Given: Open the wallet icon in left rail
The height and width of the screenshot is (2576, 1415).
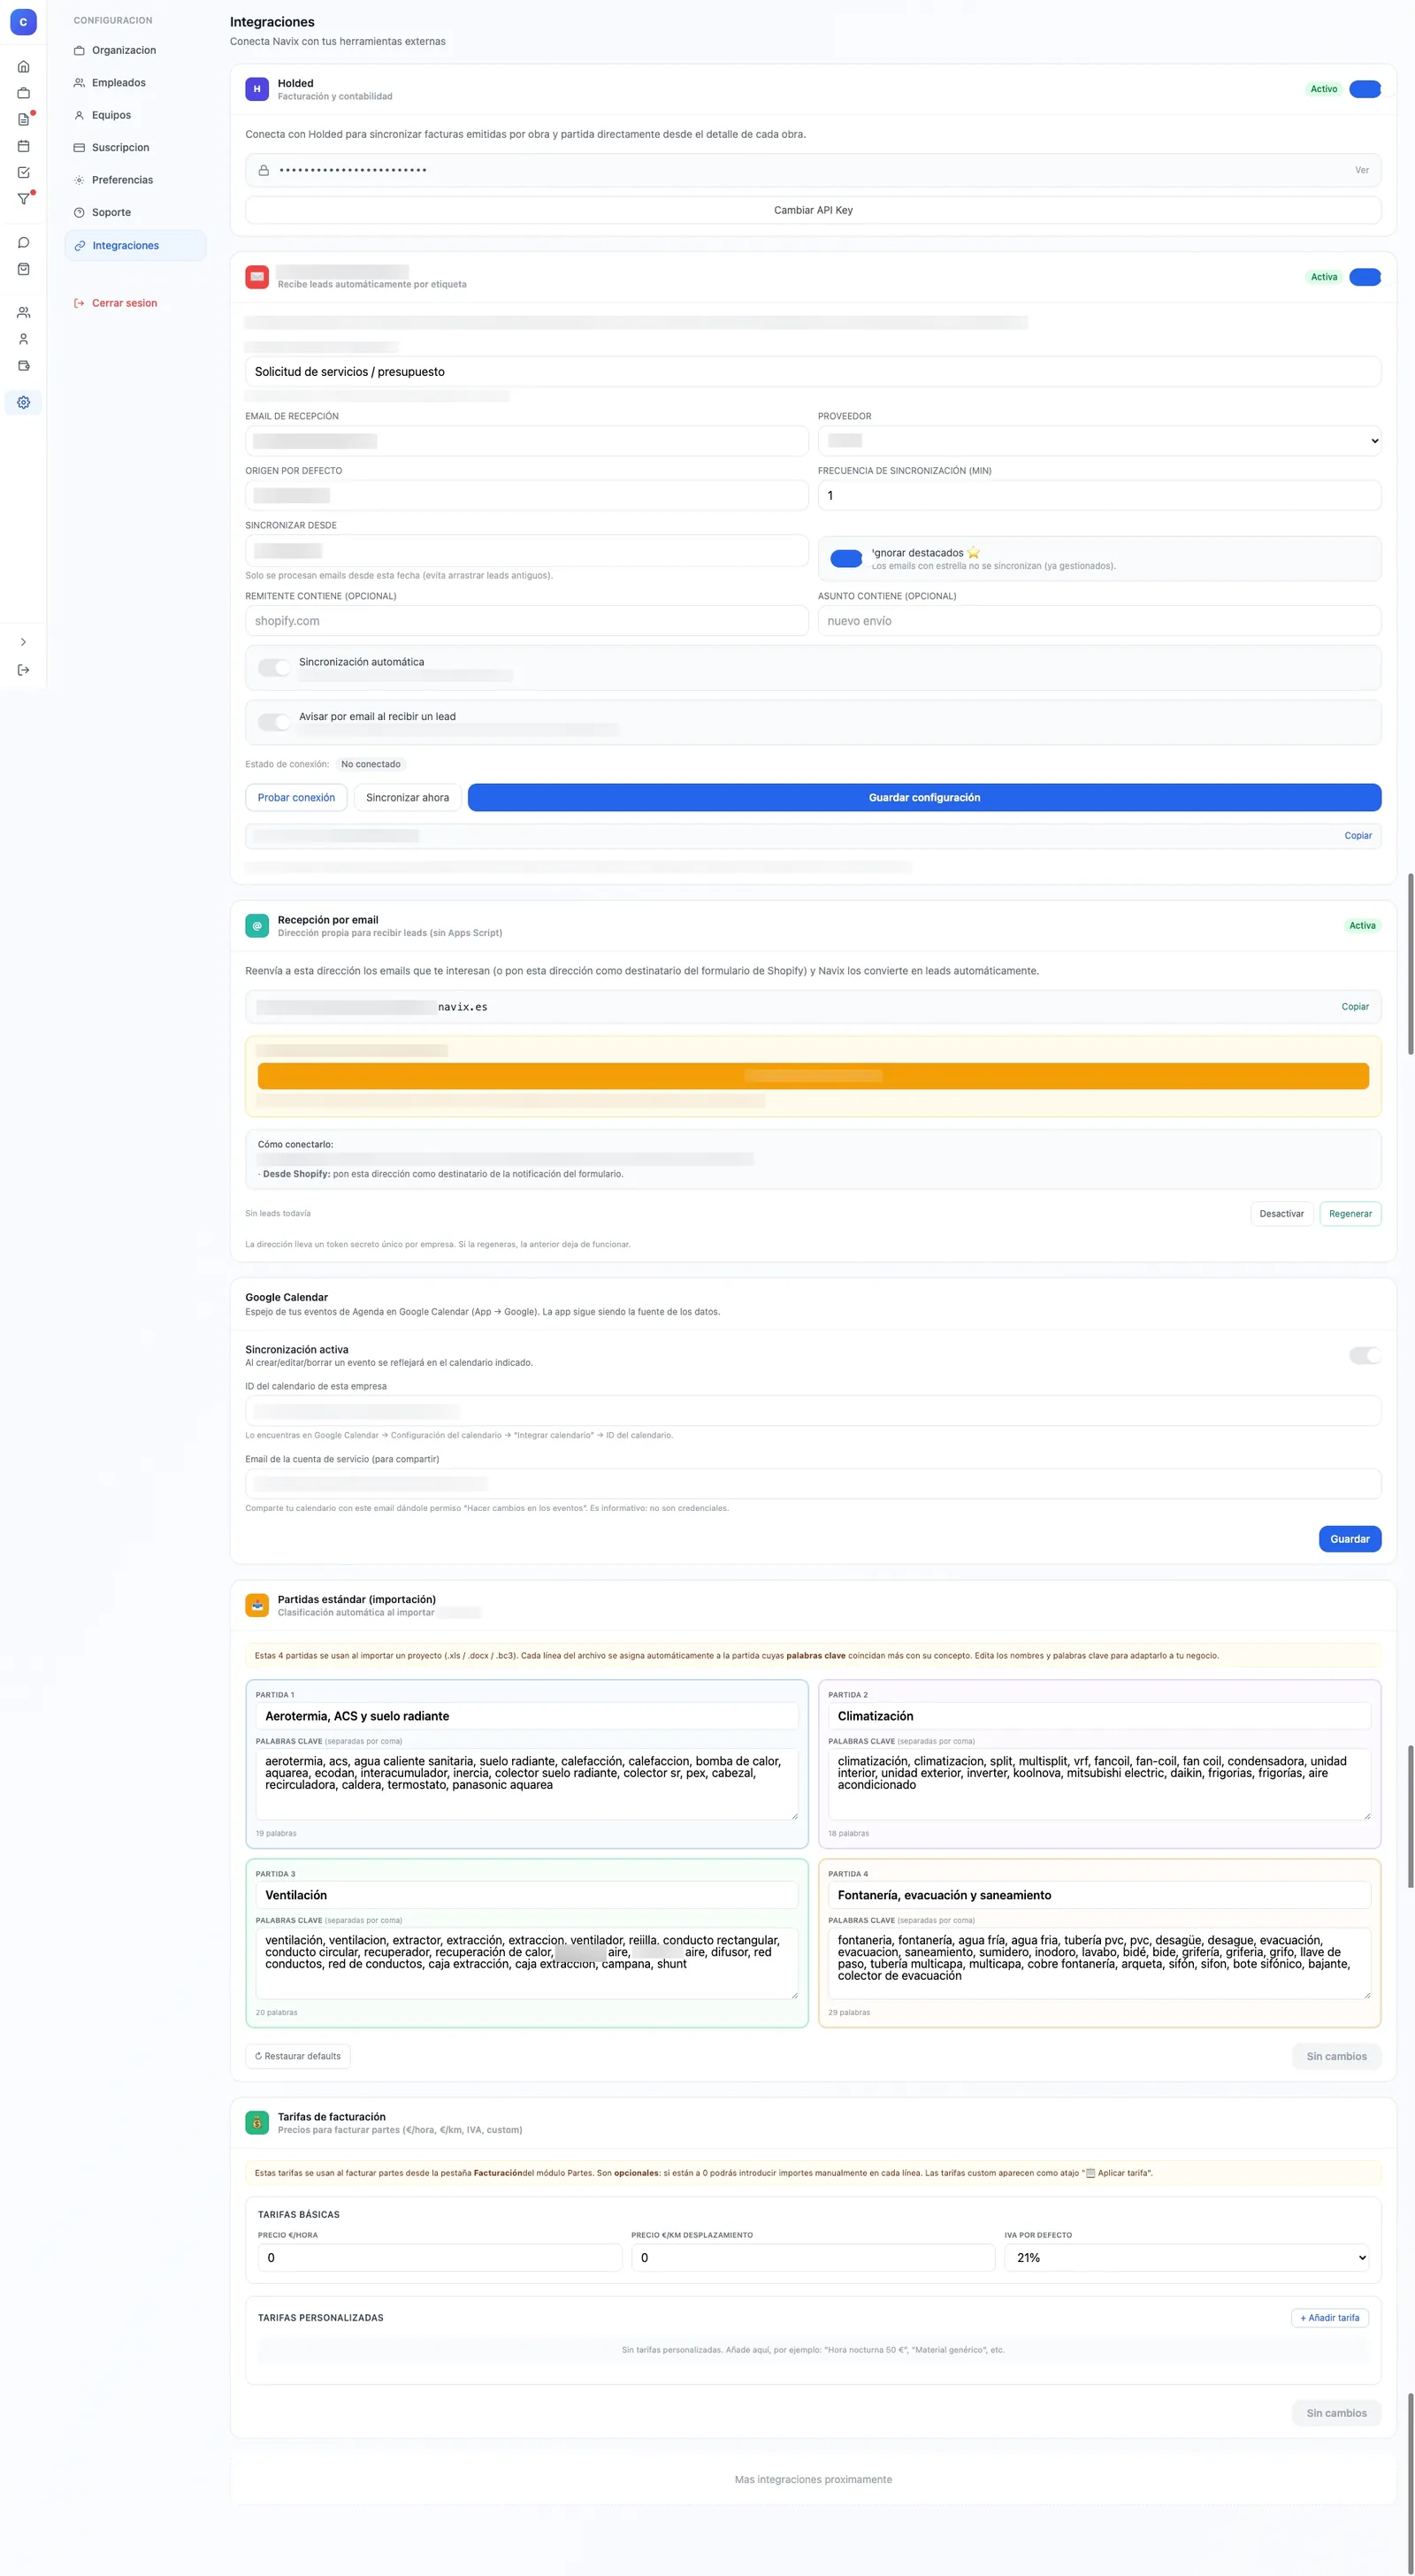Looking at the screenshot, I should pyautogui.click(x=23, y=366).
